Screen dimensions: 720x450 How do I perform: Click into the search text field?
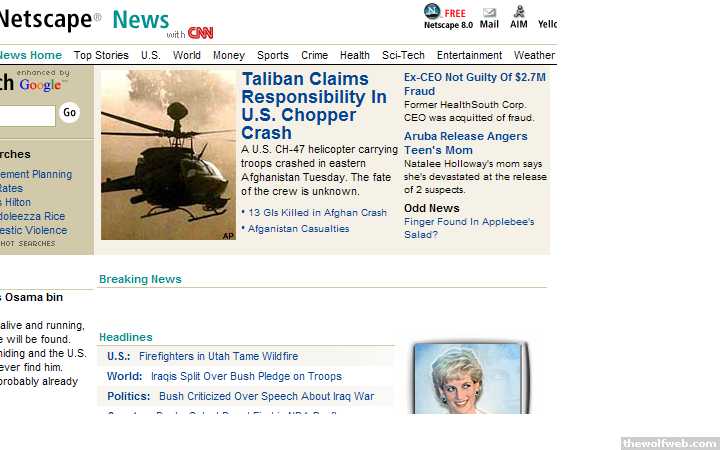coord(27,116)
